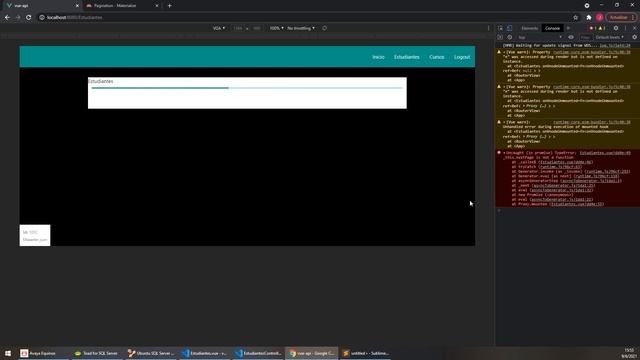Open Ubuntu SQL Server taskbar item
This screenshot has width=640, height=360.
pyautogui.click(x=151, y=353)
